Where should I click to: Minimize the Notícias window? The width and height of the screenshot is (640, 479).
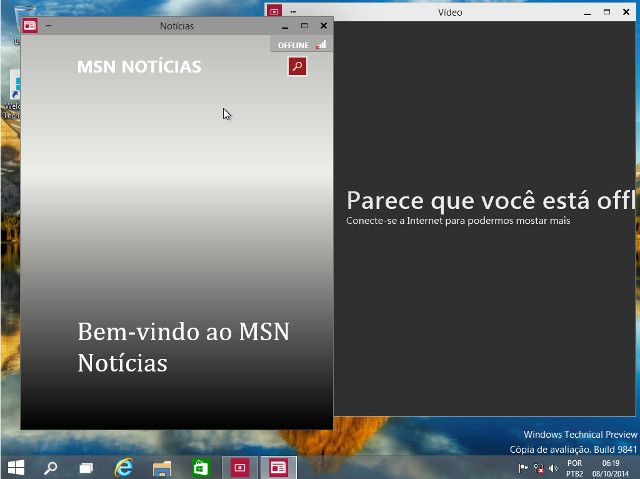point(285,27)
